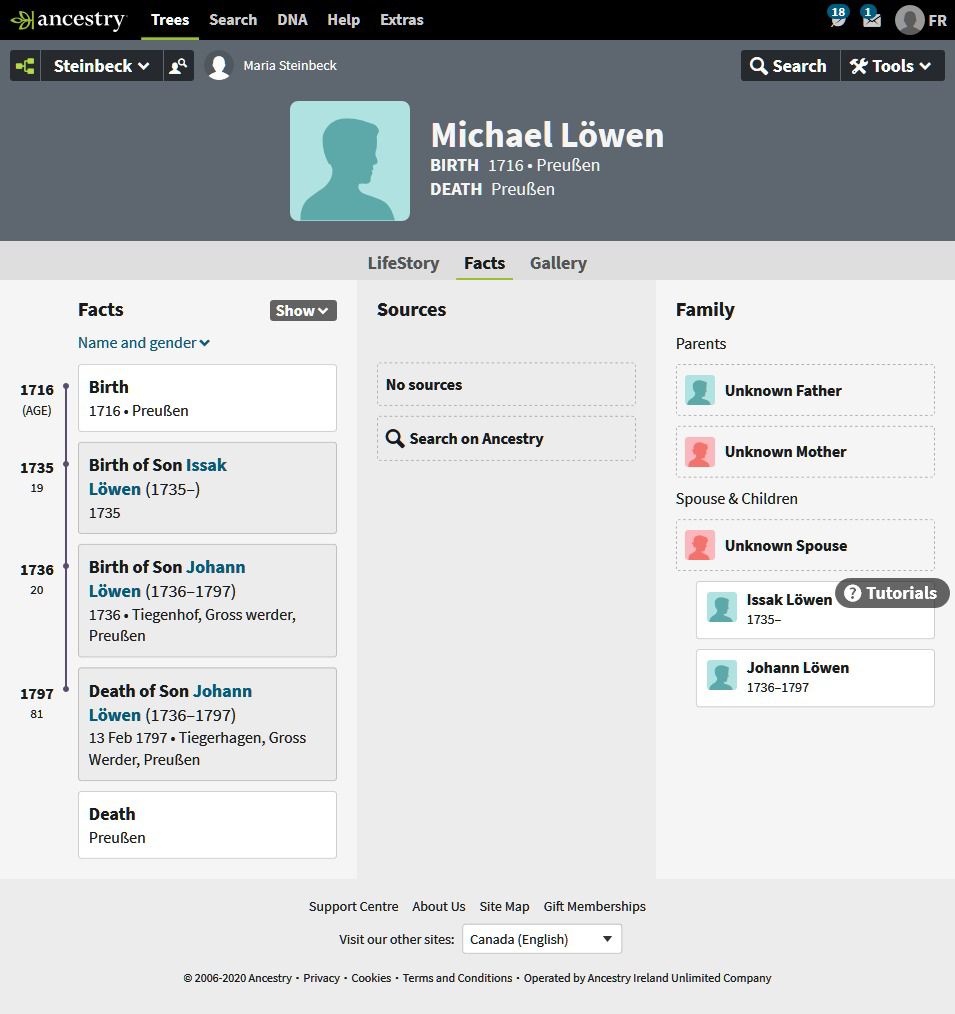
Task: Click 1797 timeline marker
Action: pos(66,689)
